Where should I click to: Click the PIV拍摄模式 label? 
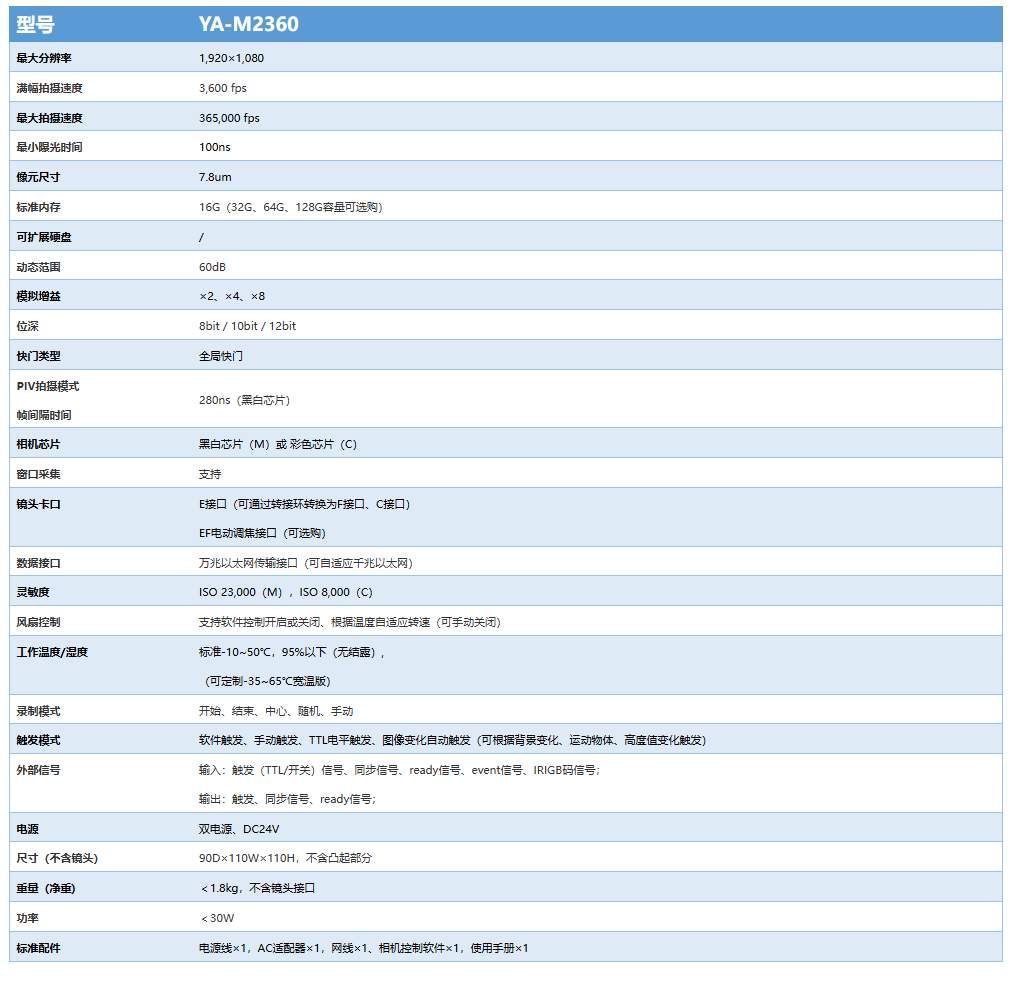(x=48, y=386)
